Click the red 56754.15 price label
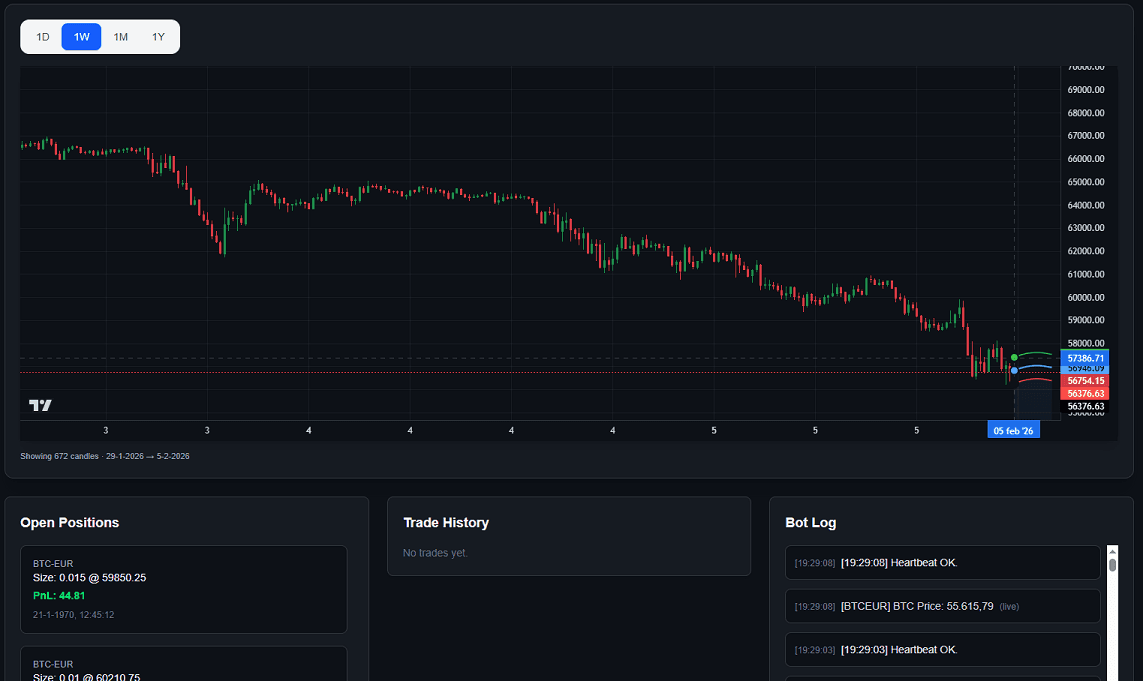 [x=1084, y=381]
